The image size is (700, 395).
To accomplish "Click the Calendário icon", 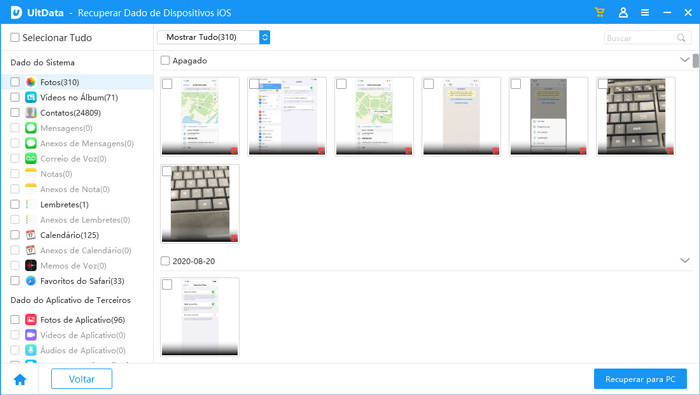I will click(31, 235).
